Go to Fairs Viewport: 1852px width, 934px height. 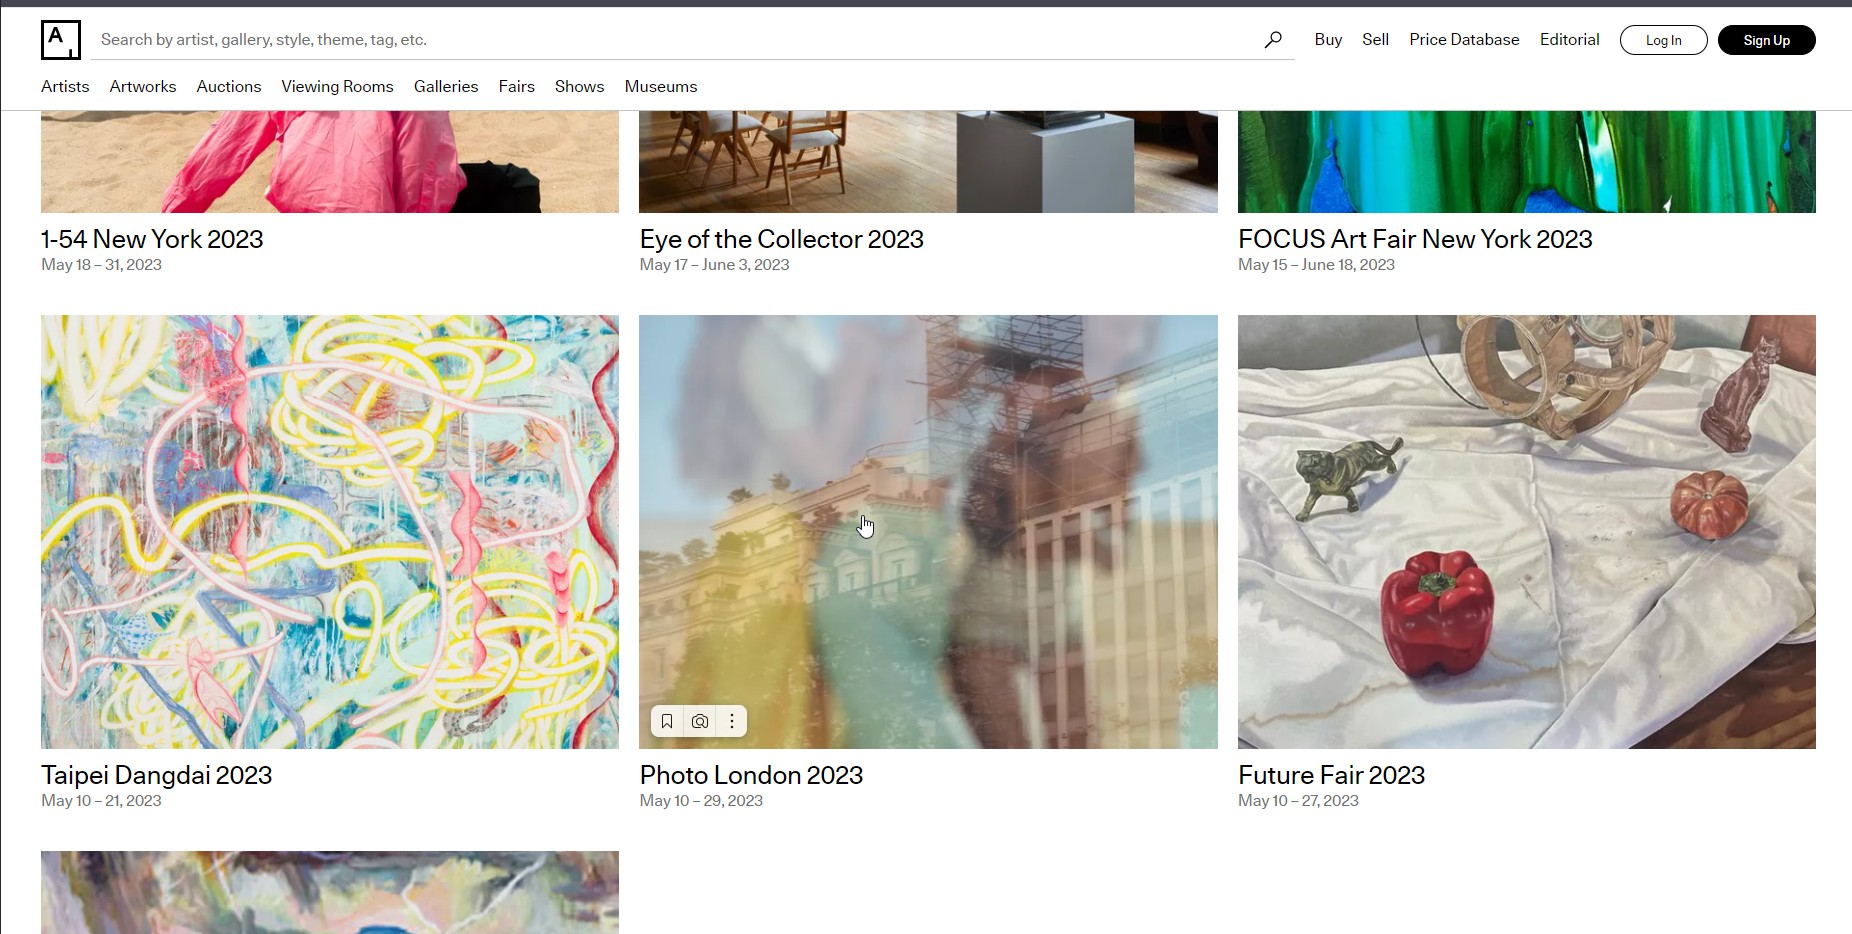pos(517,87)
